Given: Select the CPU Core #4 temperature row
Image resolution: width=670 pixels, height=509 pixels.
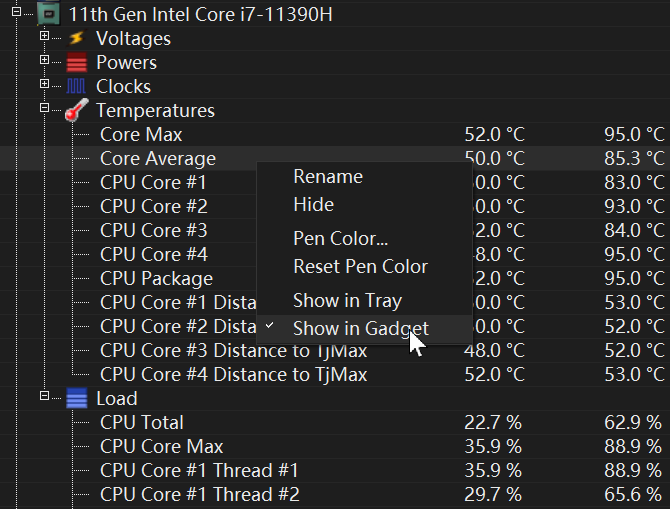Looking at the screenshot, I should click(x=335, y=254).
